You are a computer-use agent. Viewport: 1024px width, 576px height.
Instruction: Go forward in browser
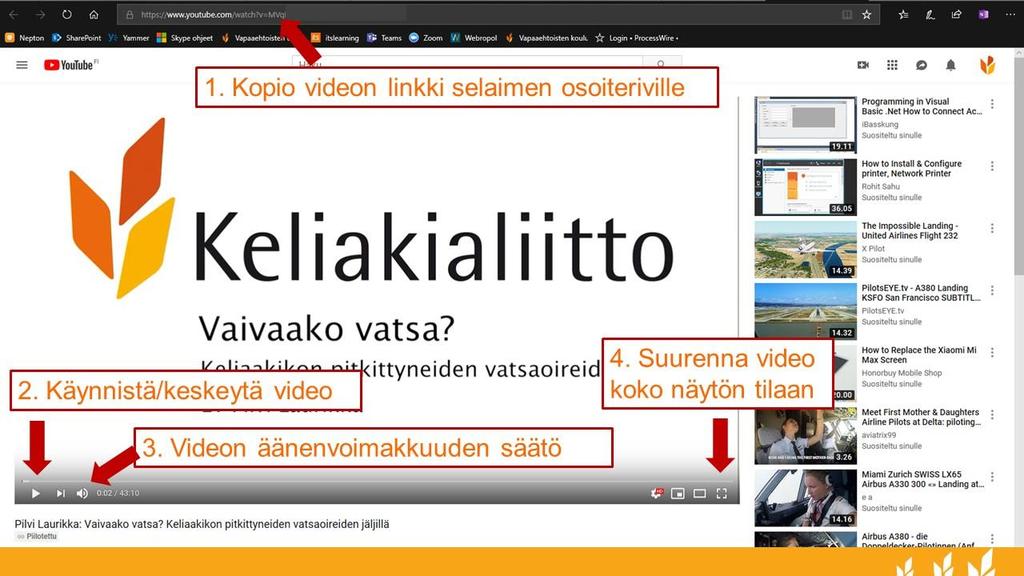click(40, 14)
